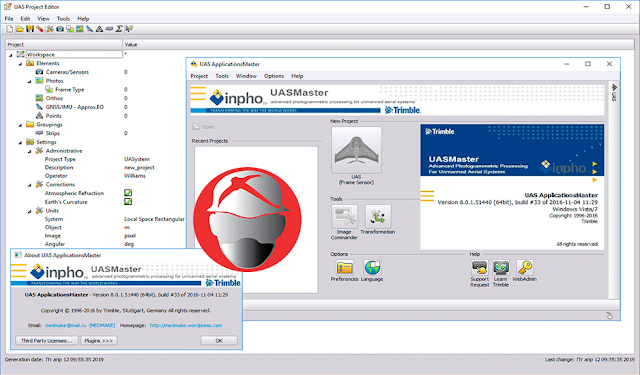Image resolution: width=640 pixels, height=375 pixels.
Task: Open Support Request help icon
Action: pyautogui.click(x=479, y=268)
